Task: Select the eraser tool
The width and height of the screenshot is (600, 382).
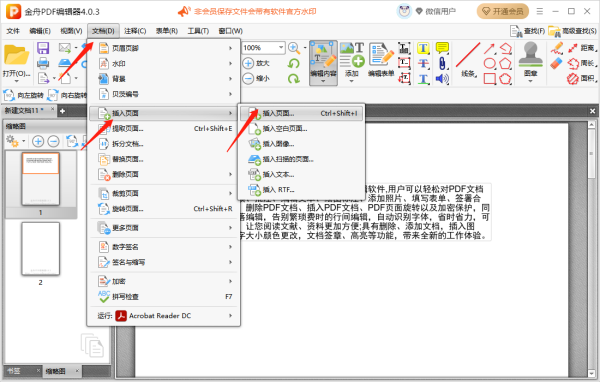Action: pos(556,64)
